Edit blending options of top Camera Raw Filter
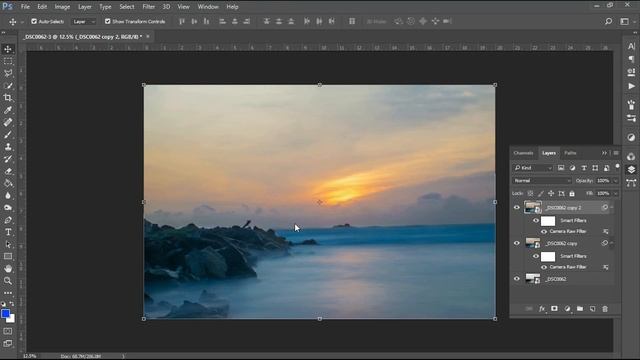 click(x=606, y=231)
